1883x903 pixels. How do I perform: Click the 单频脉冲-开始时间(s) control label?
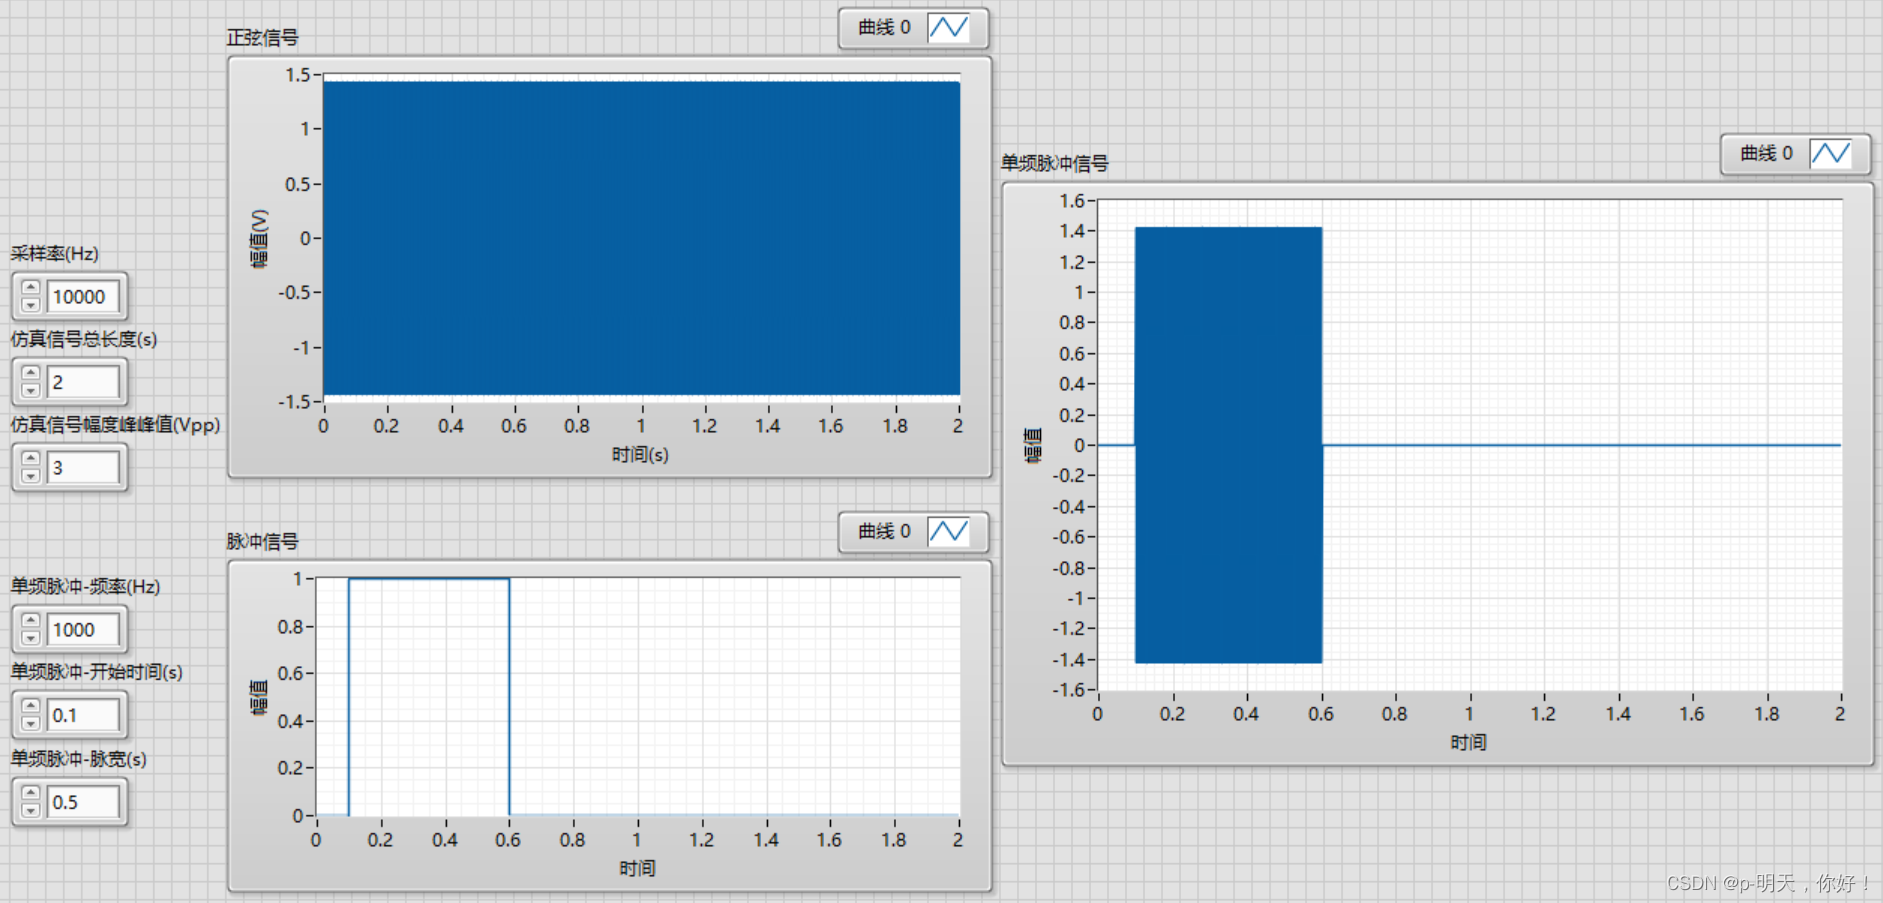[97, 672]
